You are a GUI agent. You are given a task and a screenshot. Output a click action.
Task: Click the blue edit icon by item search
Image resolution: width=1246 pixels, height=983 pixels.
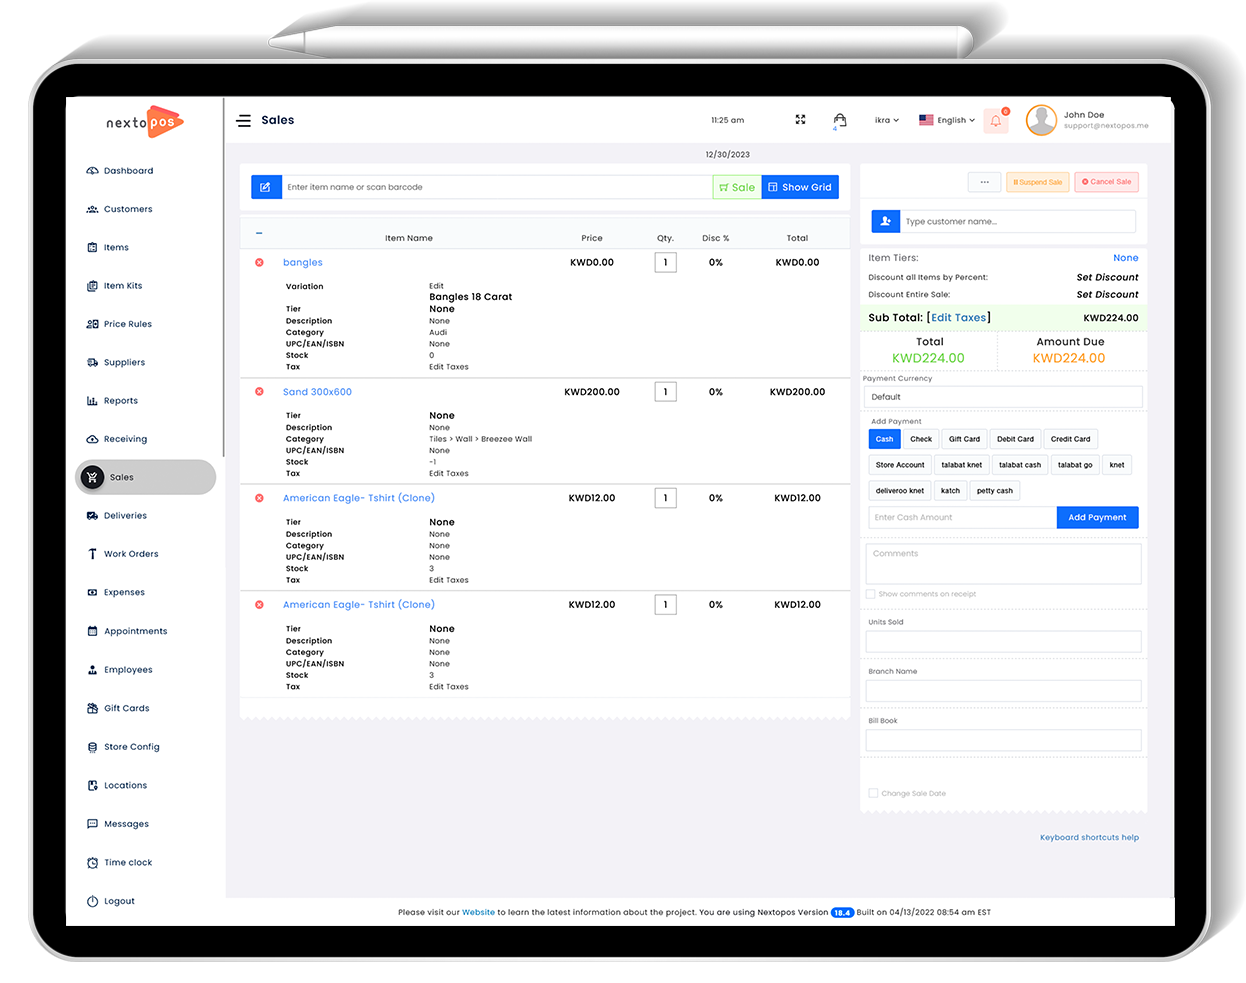[x=266, y=187]
